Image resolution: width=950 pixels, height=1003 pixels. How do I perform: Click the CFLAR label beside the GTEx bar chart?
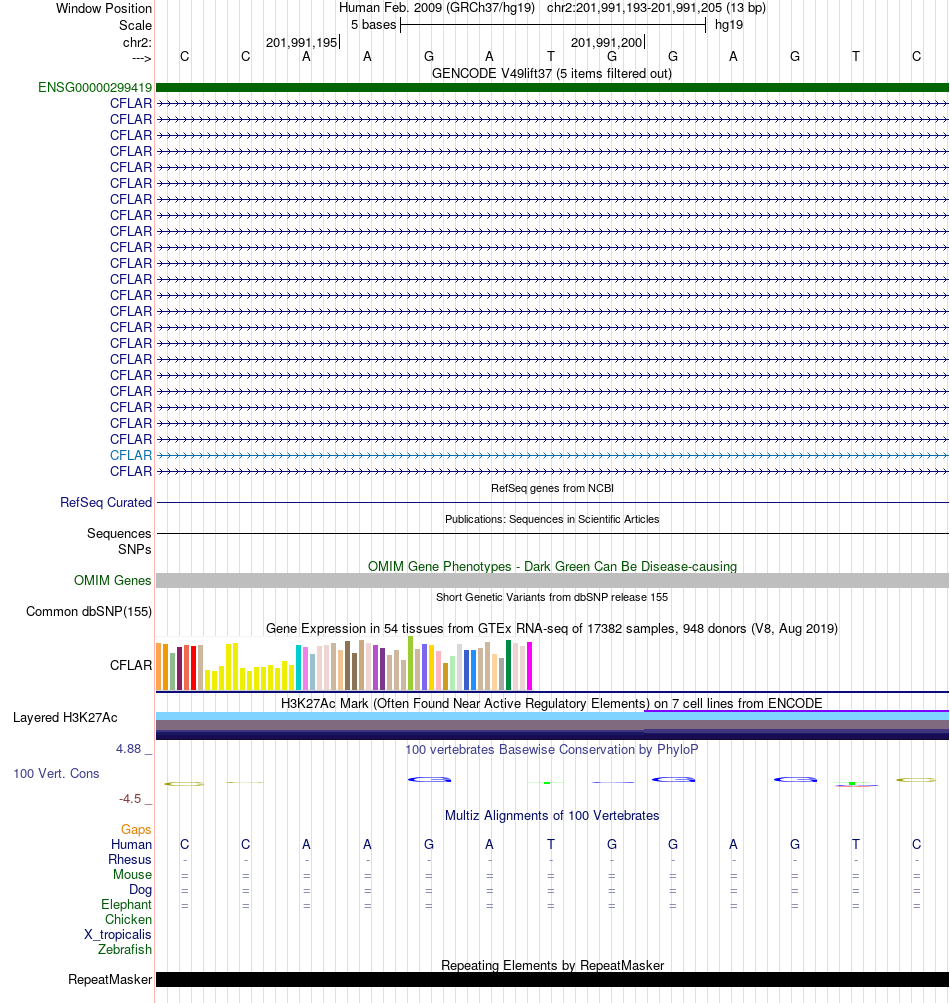click(x=131, y=665)
